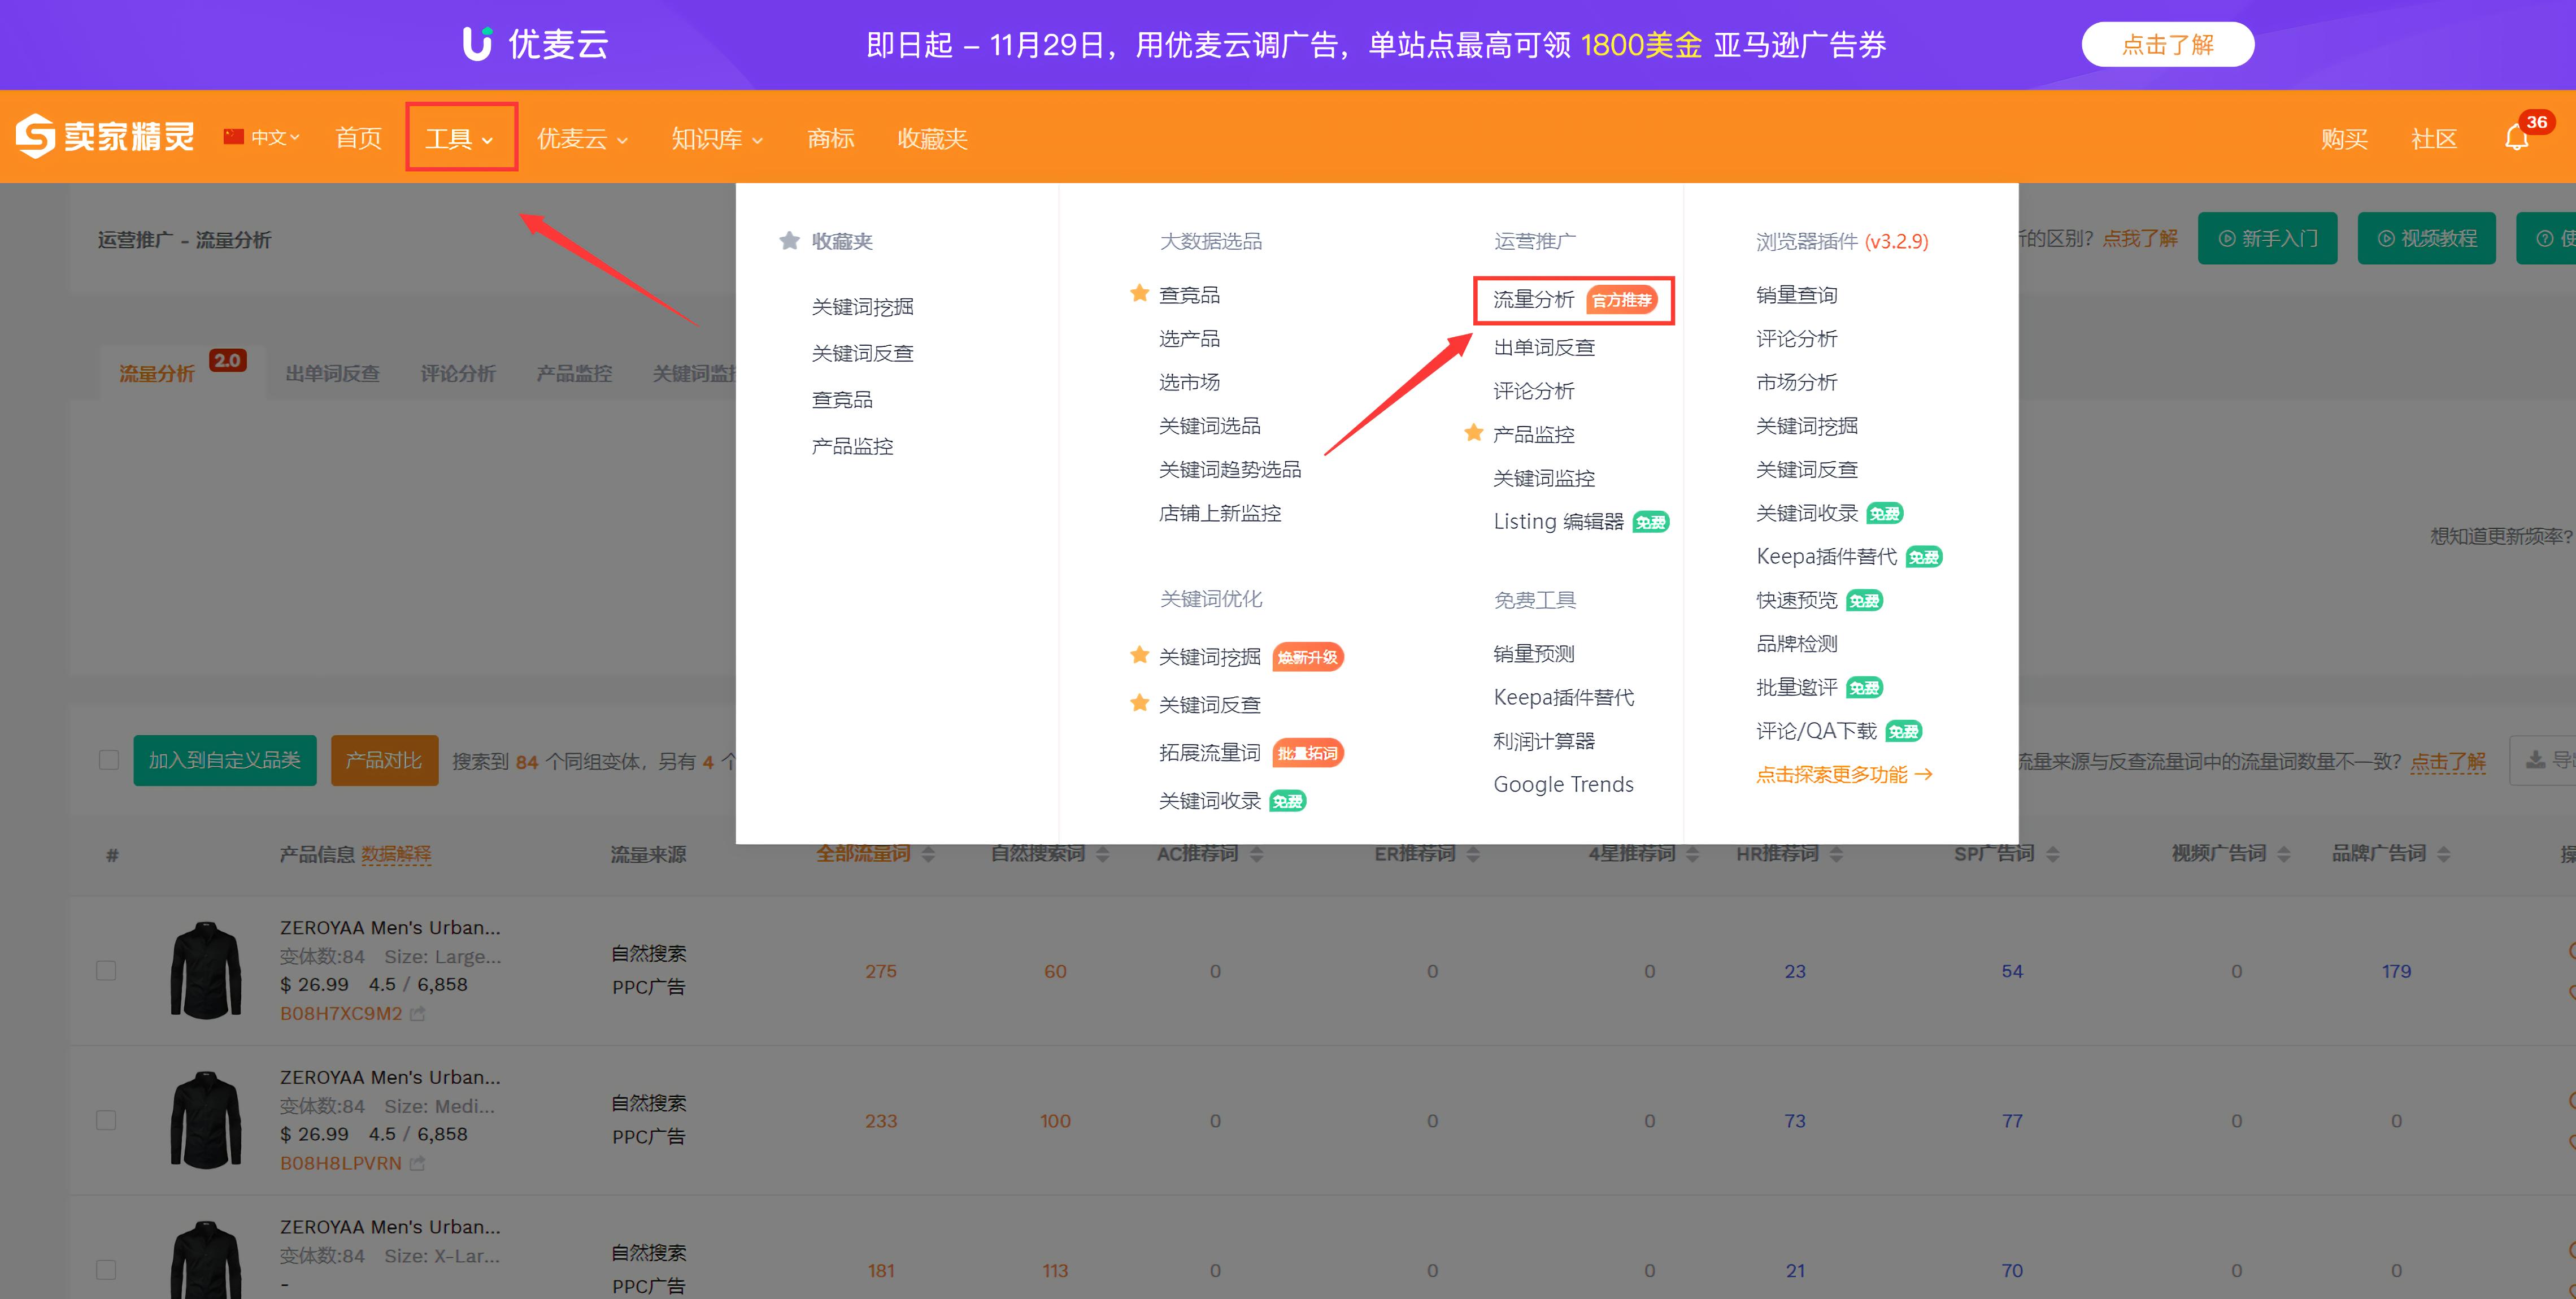Click the 卖家精灵 logo icon

click(36, 137)
